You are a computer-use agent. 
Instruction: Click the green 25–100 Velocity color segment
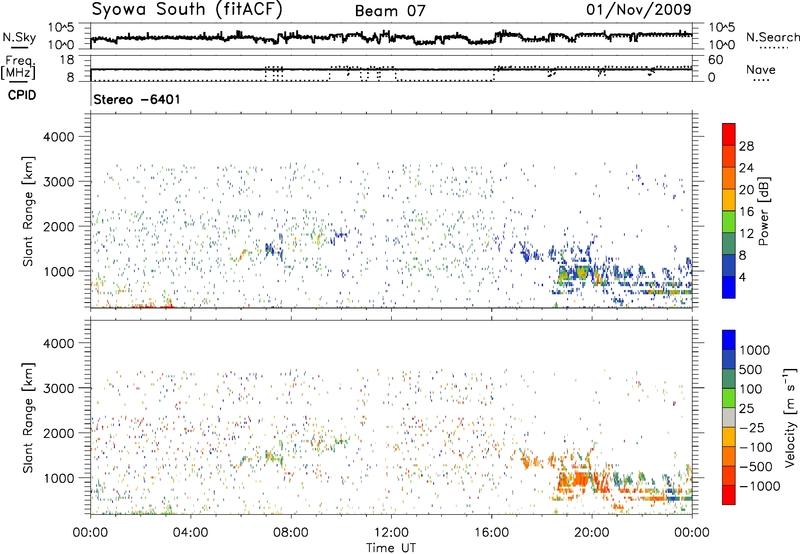tap(729, 398)
